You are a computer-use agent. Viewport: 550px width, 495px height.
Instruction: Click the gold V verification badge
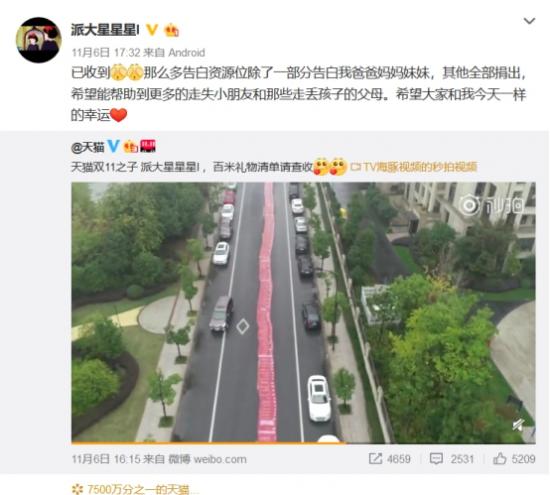coord(152,30)
